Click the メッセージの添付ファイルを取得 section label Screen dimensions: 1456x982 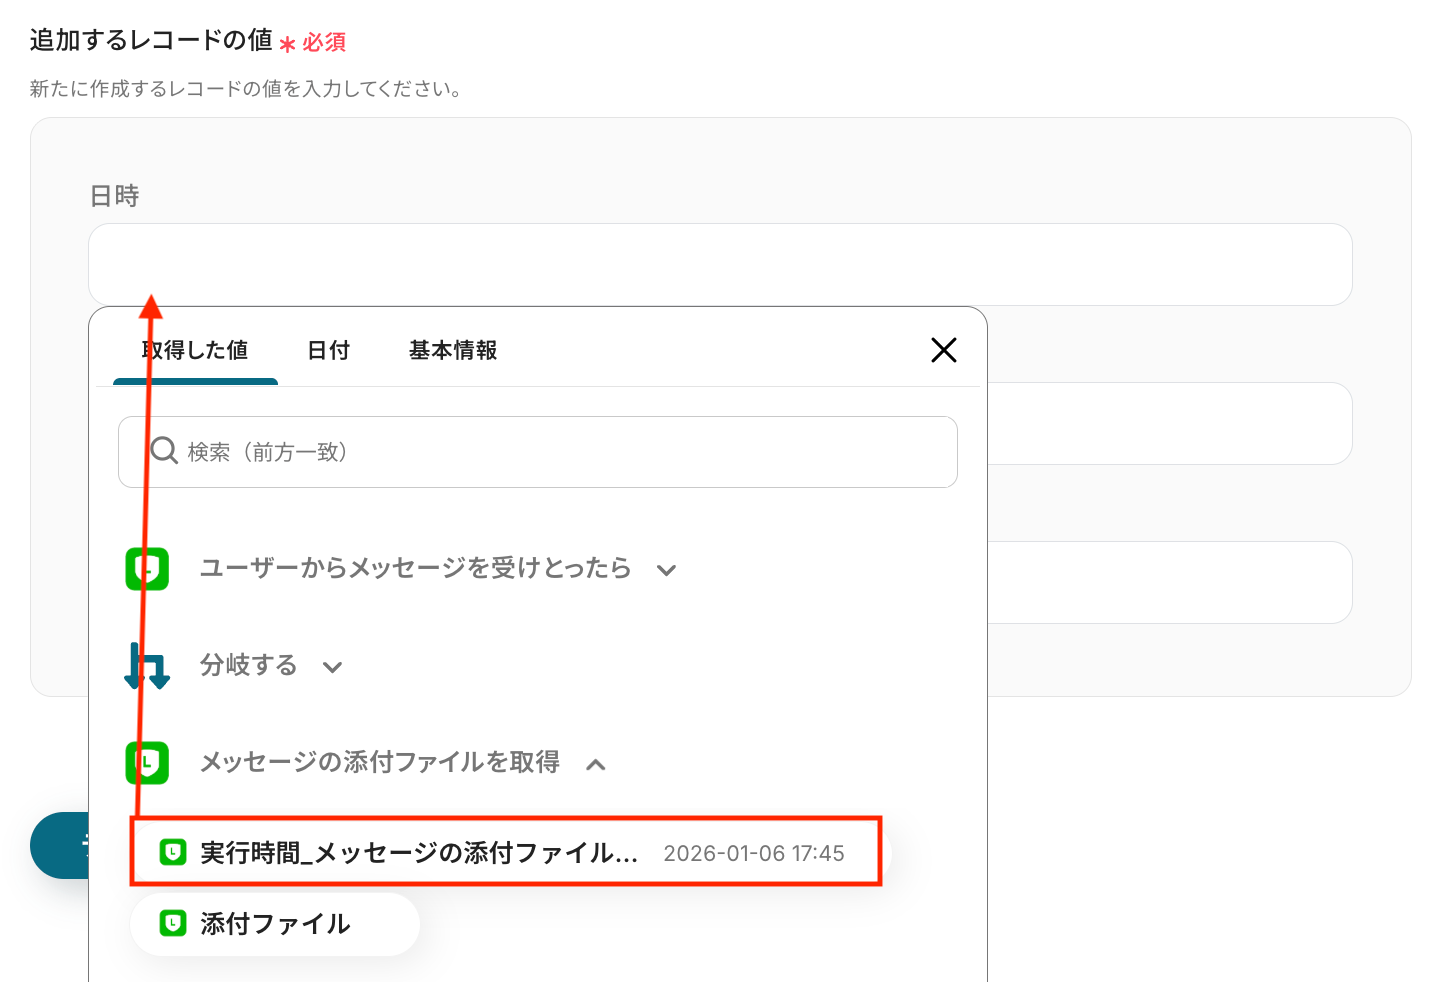[x=379, y=762]
